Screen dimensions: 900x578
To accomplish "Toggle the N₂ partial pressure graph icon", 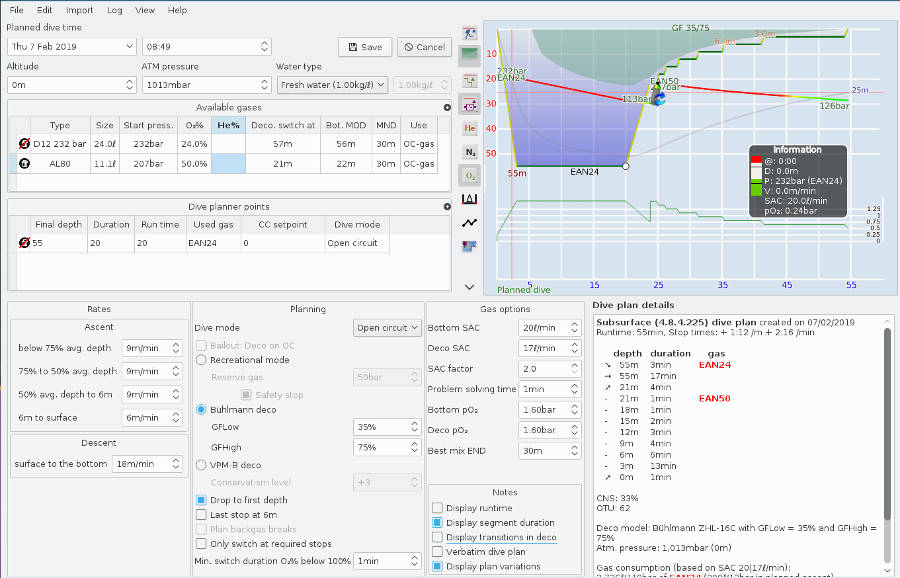I will coord(470,151).
